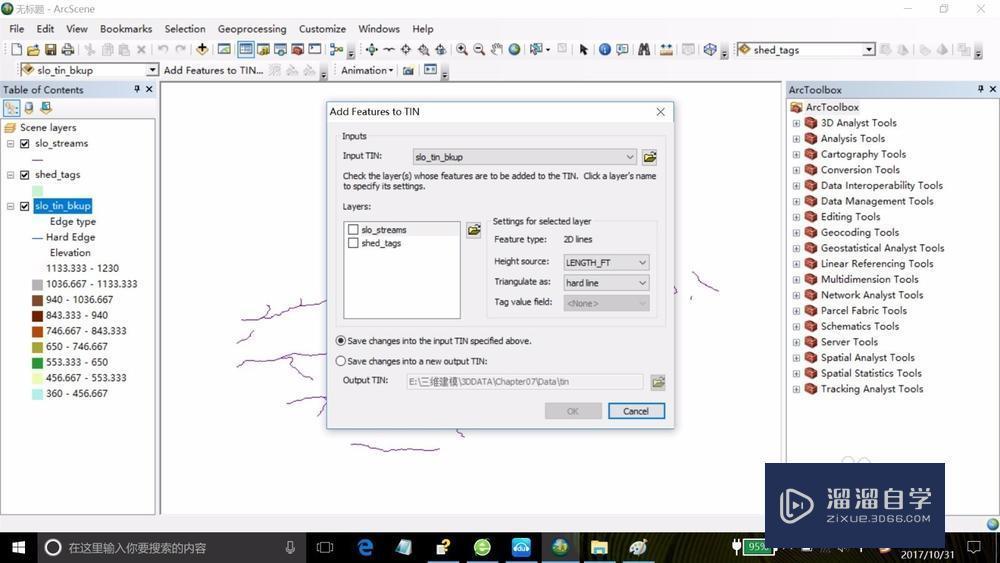Click the 746.667 - 843.333 orange swatch
Screen dimensions: 1000x563
click(x=37, y=331)
